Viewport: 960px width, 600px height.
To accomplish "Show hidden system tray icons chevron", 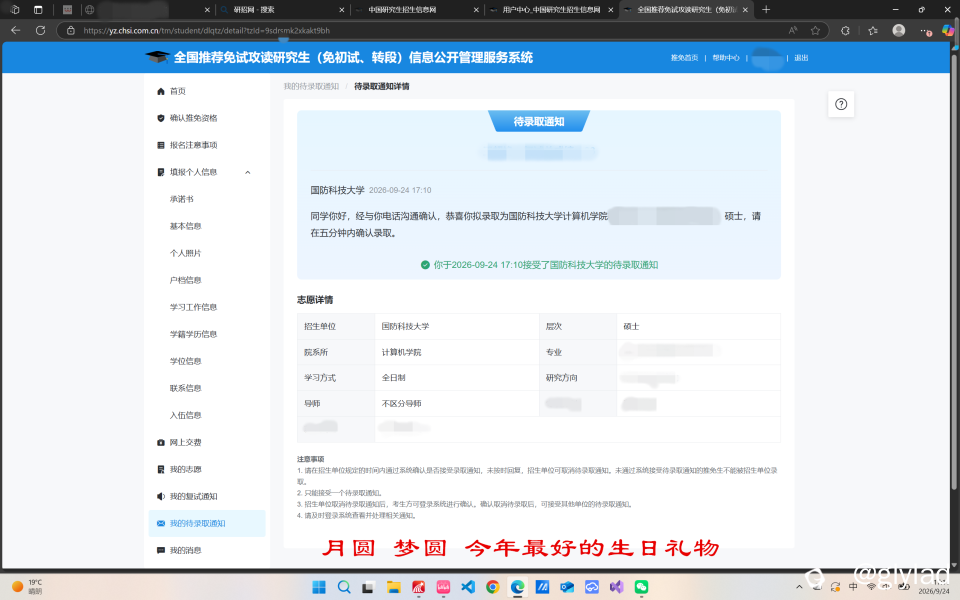I will pos(799,587).
